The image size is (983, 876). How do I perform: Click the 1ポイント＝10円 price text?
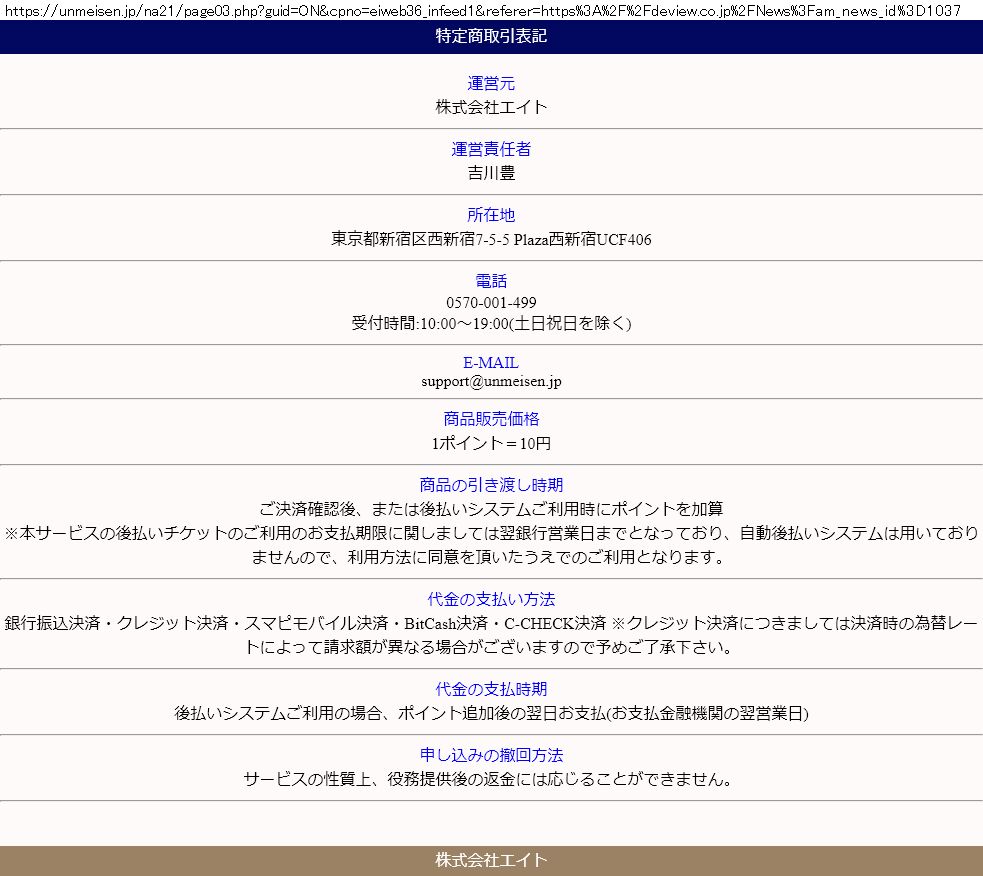point(491,443)
